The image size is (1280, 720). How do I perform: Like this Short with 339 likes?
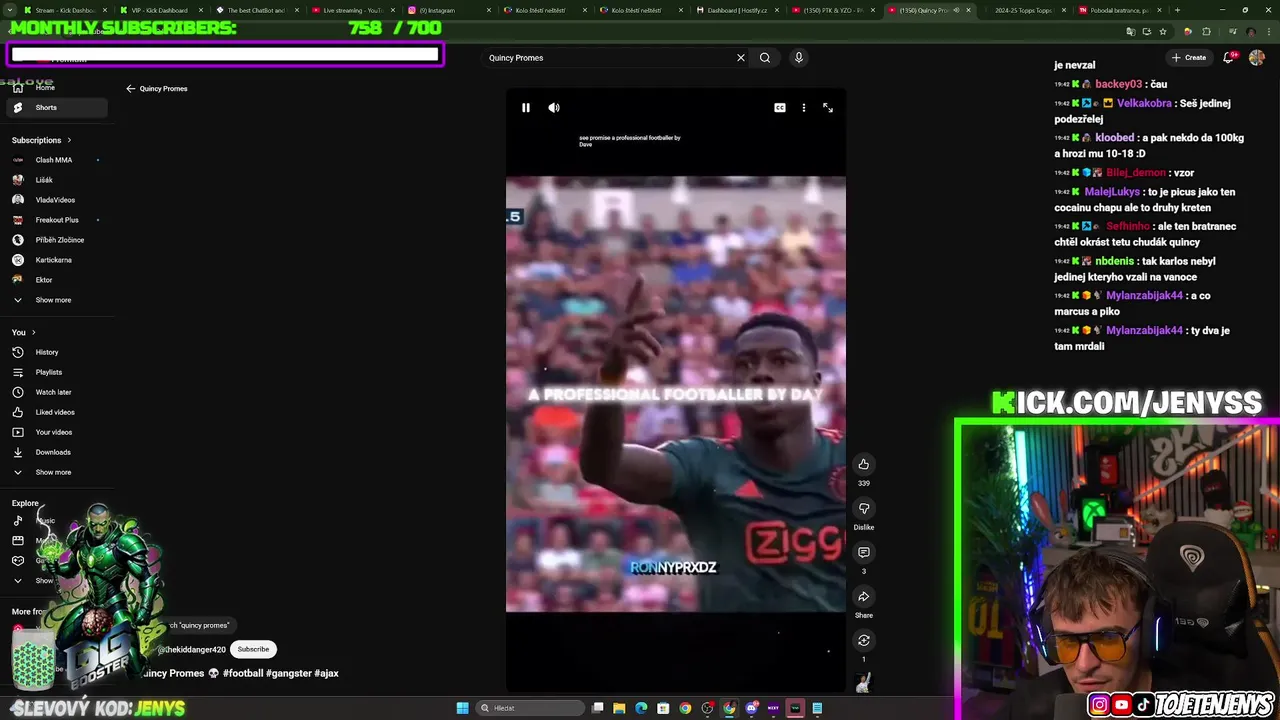click(864, 464)
